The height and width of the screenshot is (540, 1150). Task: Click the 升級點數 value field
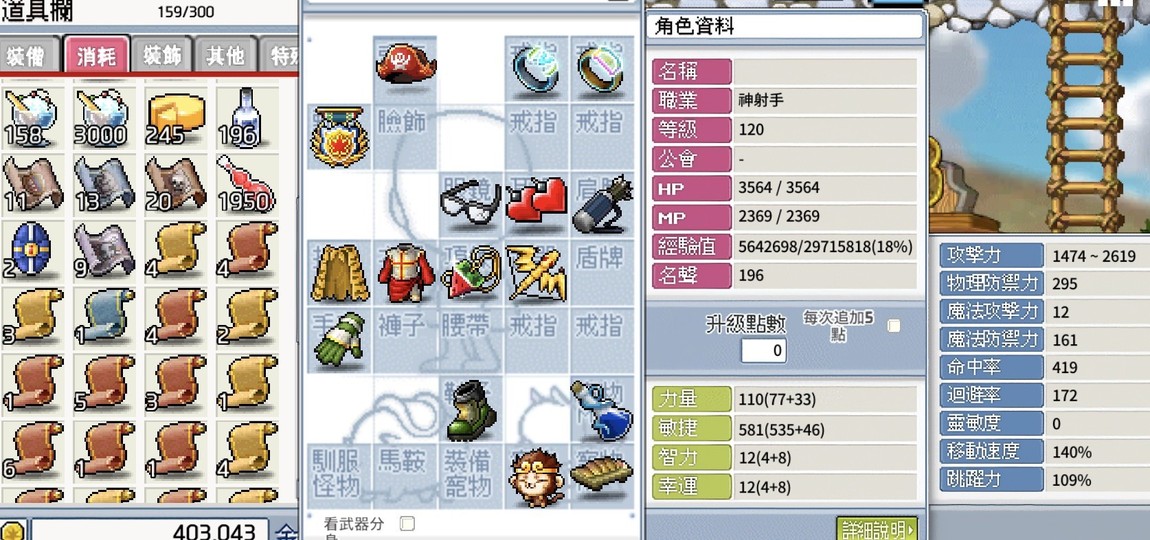coord(763,350)
